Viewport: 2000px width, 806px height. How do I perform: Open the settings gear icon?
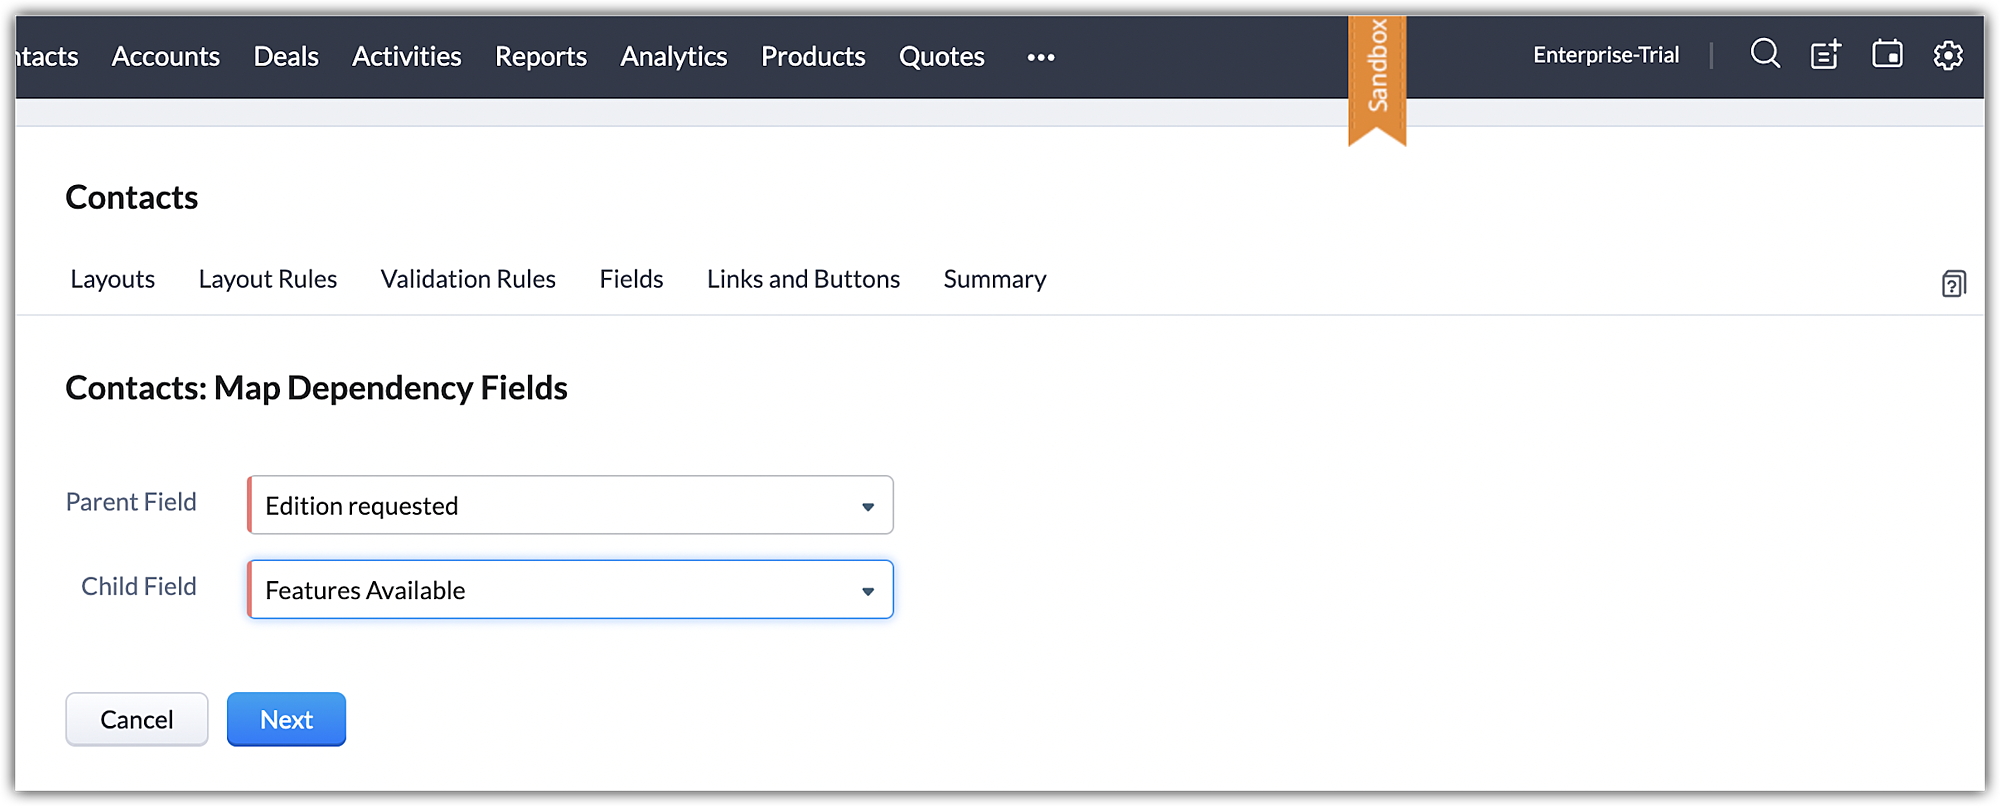(1948, 55)
